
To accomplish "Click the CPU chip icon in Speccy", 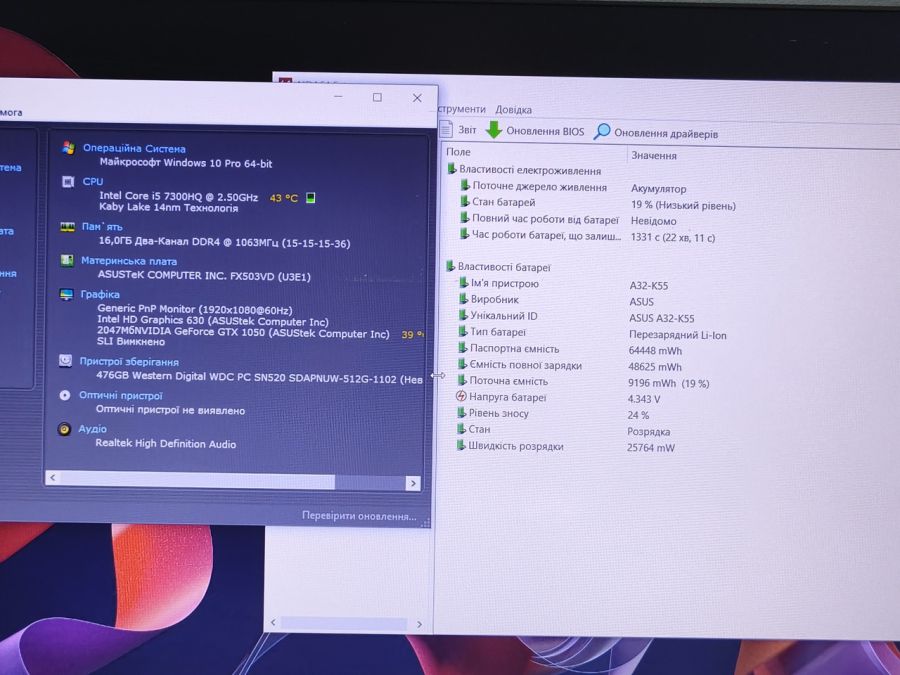I will [x=68, y=182].
